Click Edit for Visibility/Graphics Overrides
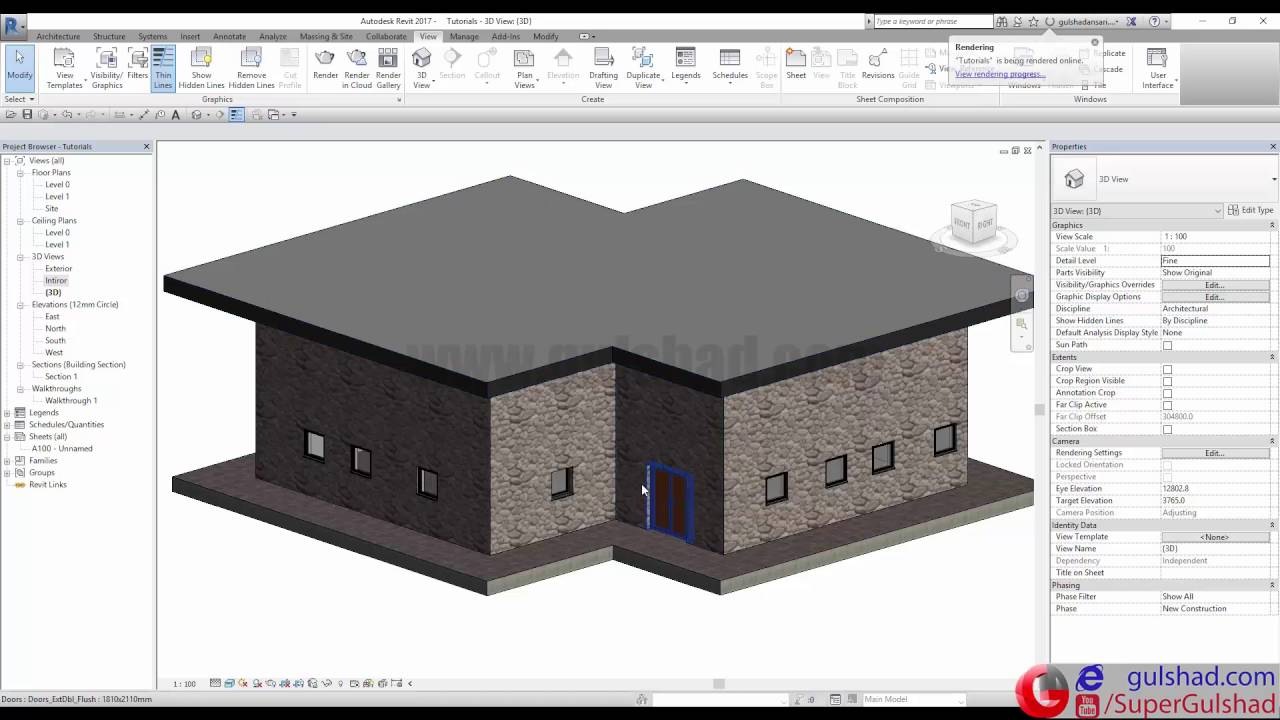Viewport: 1280px width, 720px height. tap(1214, 285)
